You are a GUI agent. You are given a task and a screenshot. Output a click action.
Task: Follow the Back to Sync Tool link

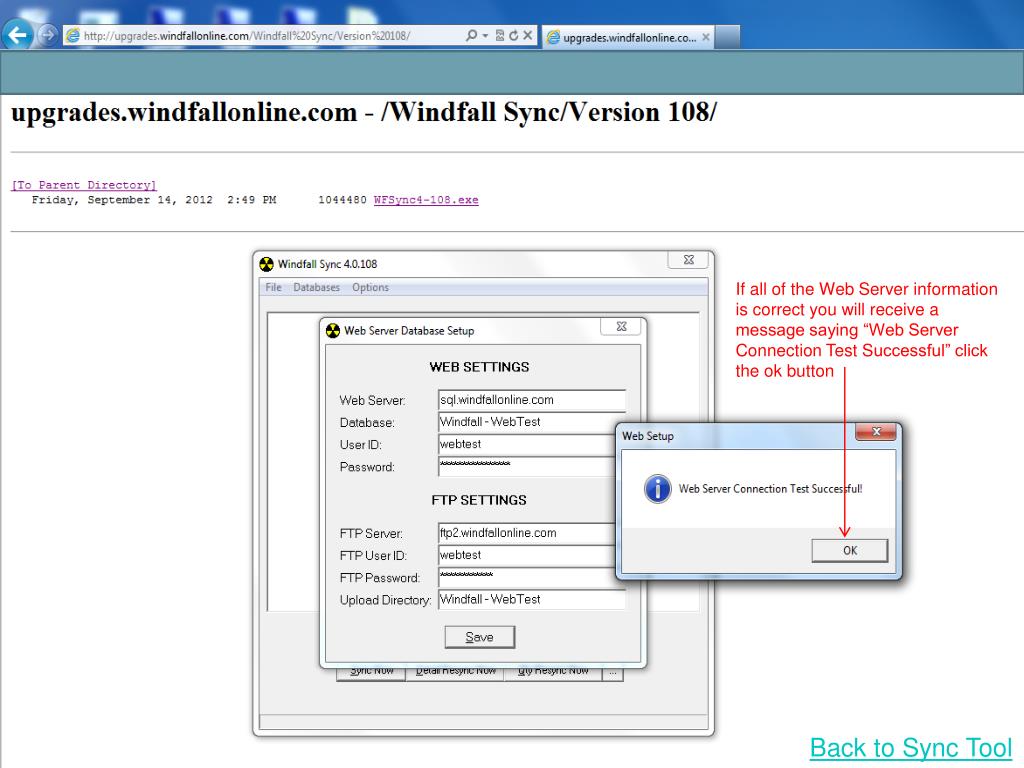tap(911, 748)
